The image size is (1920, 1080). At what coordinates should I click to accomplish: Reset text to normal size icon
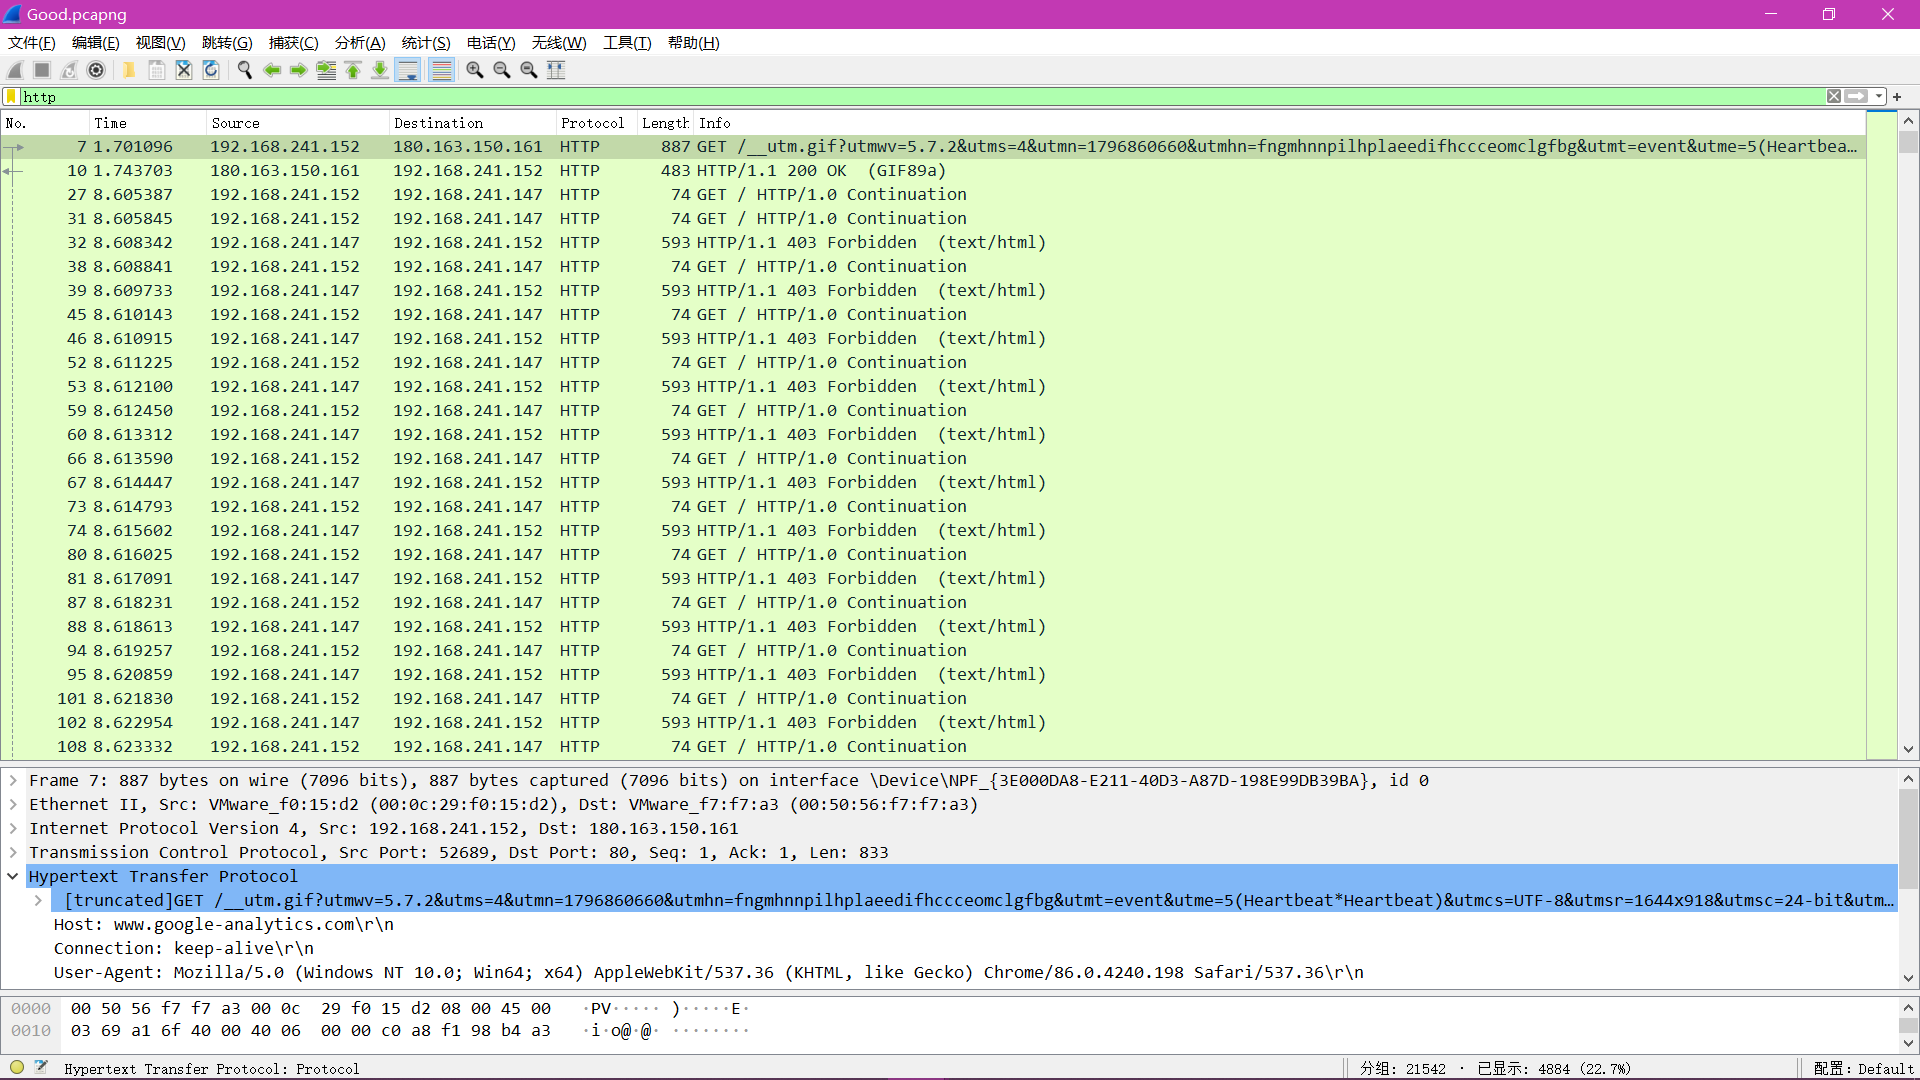pos(529,70)
